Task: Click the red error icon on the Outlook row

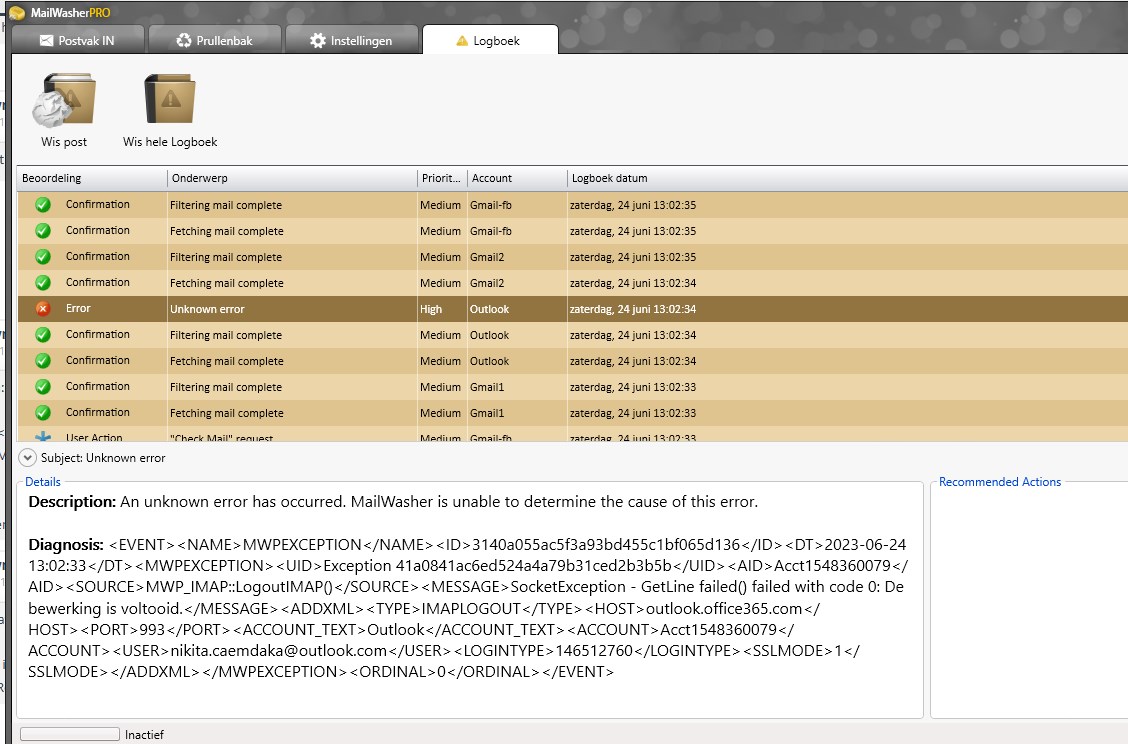Action: pos(43,309)
